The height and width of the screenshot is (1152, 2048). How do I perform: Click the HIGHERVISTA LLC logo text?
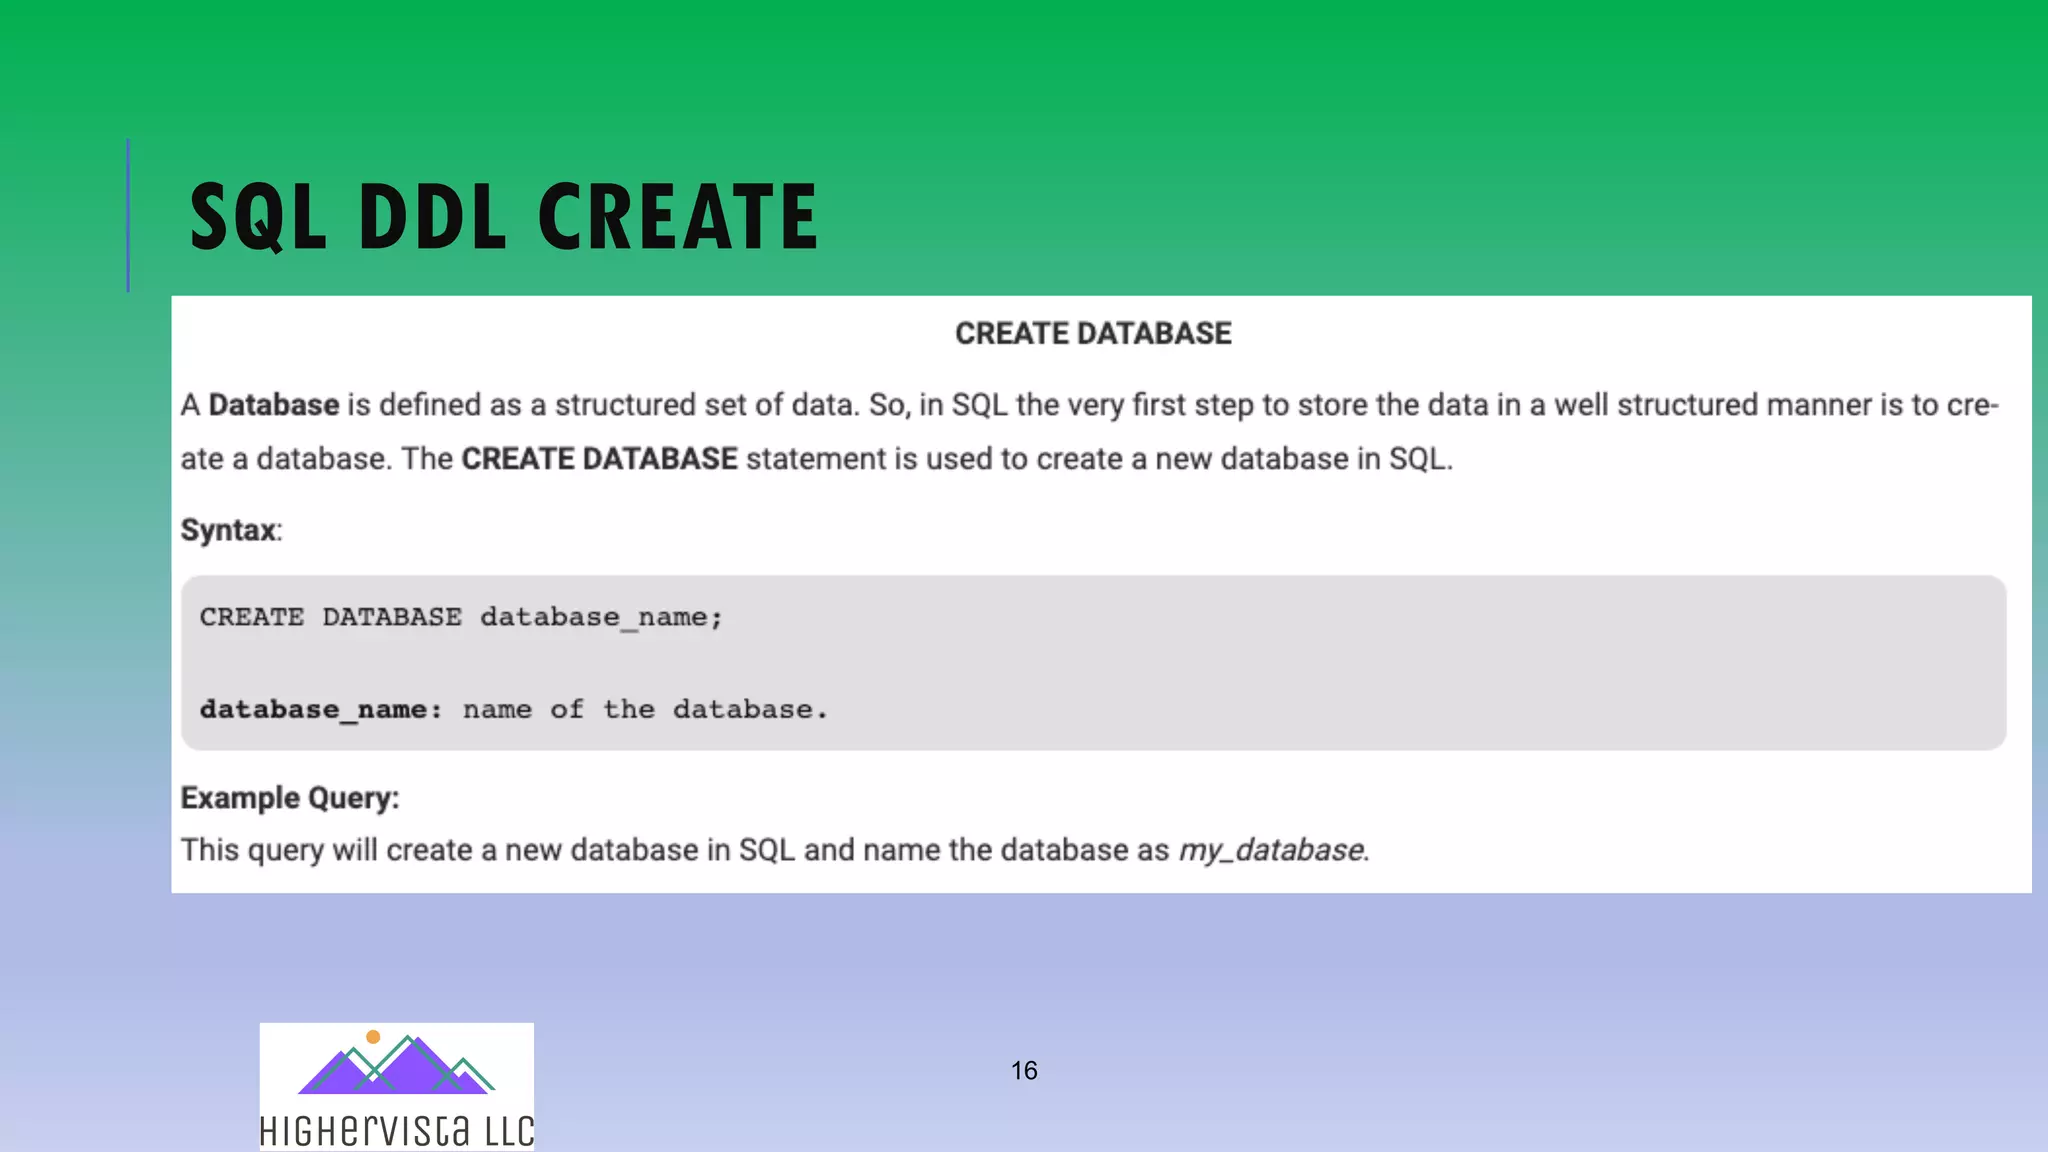click(397, 1131)
